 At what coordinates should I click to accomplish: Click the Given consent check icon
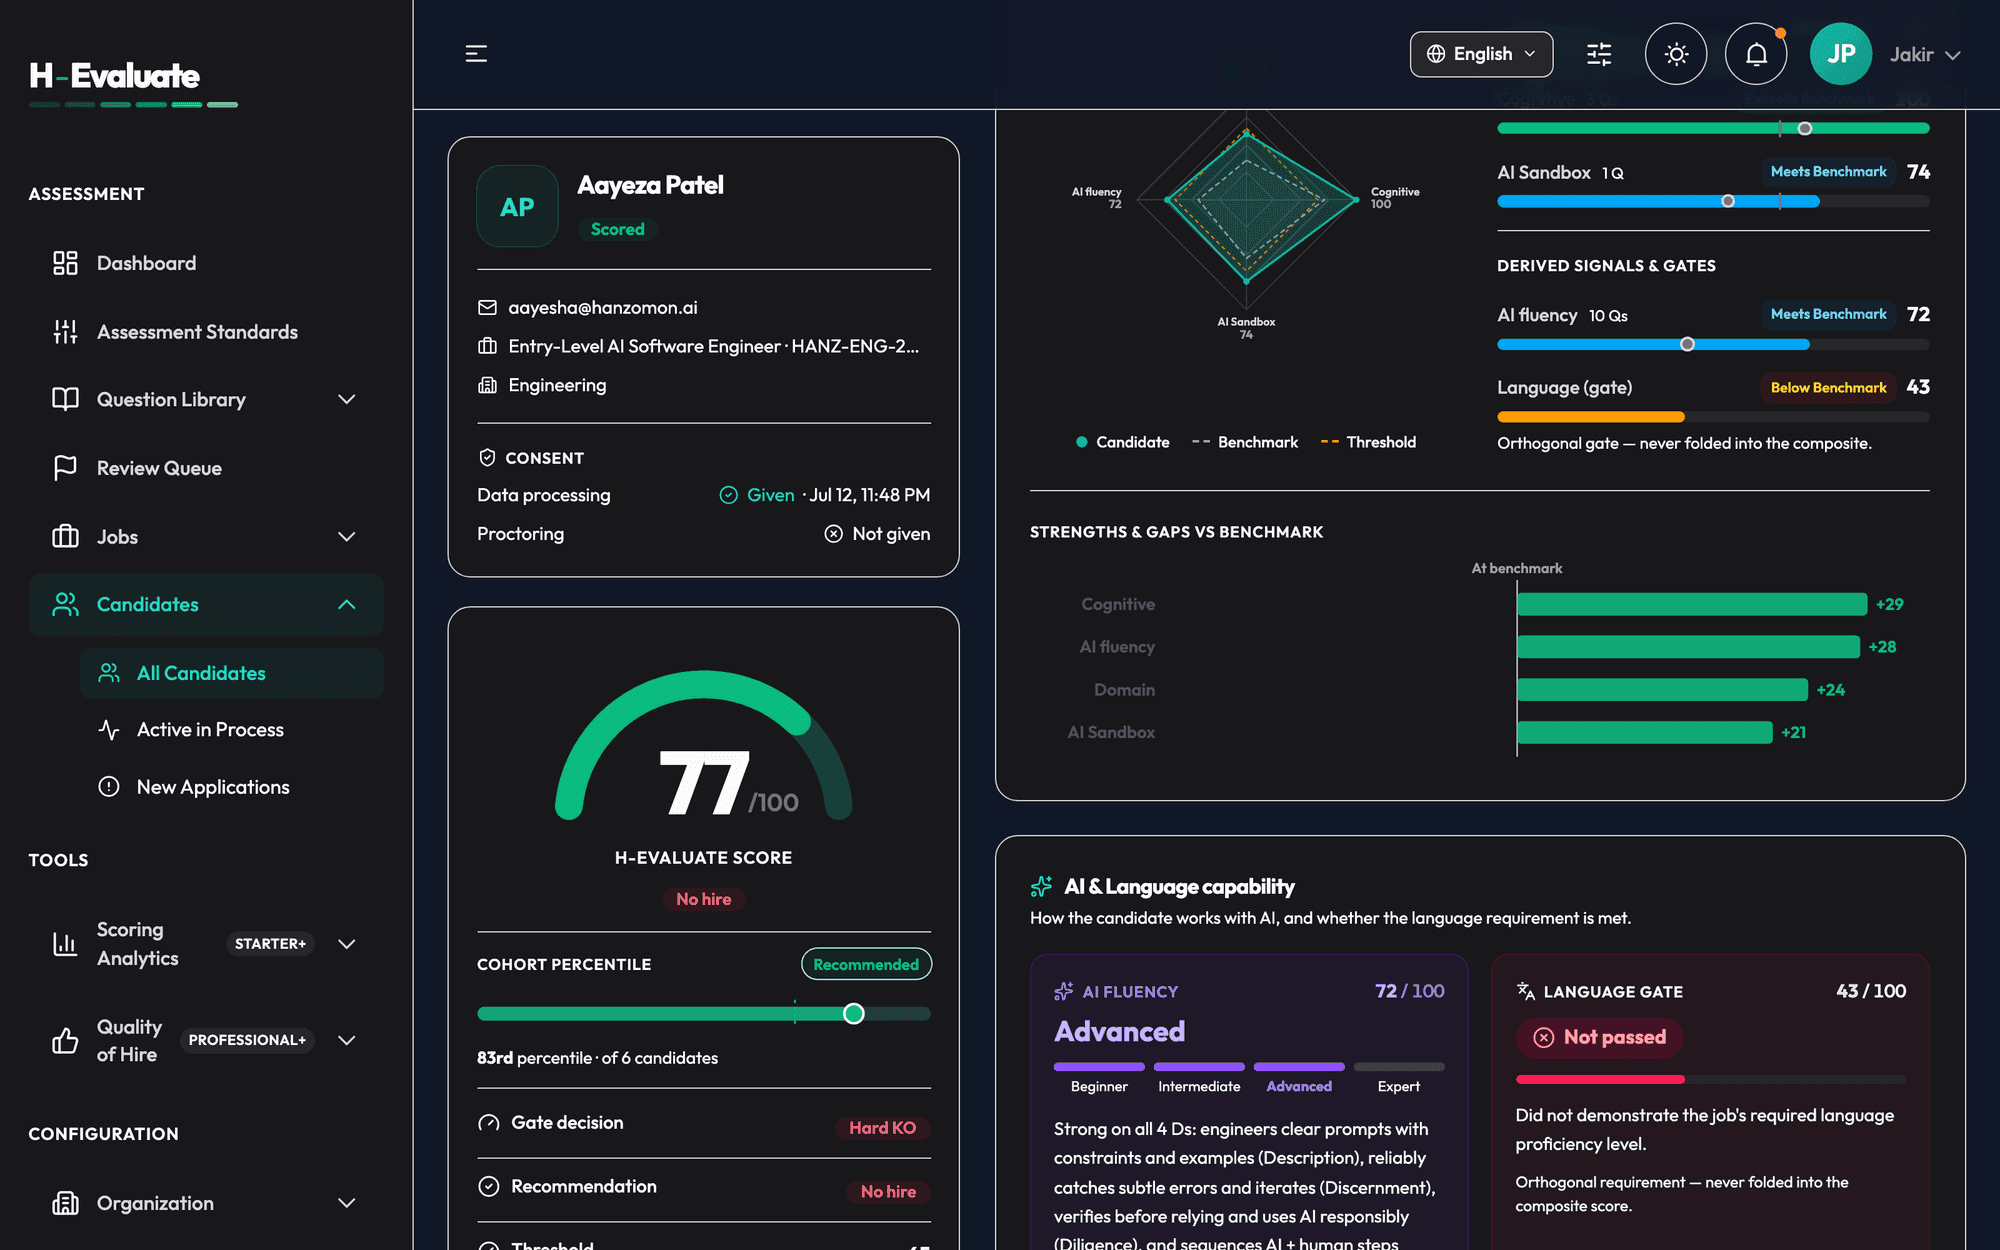click(729, 495)
